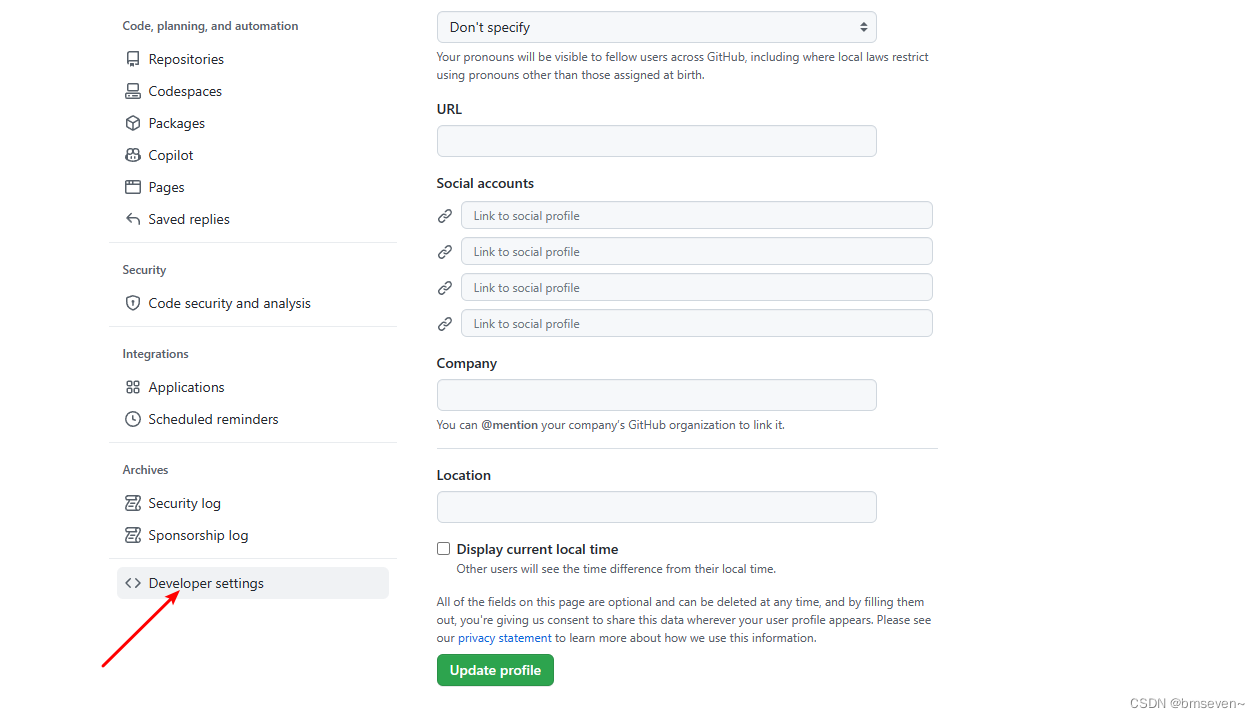Click the first social profile link field
The width and height of the screenshot is (1260, 718).
pyautogui.click(x=696, y=216)
